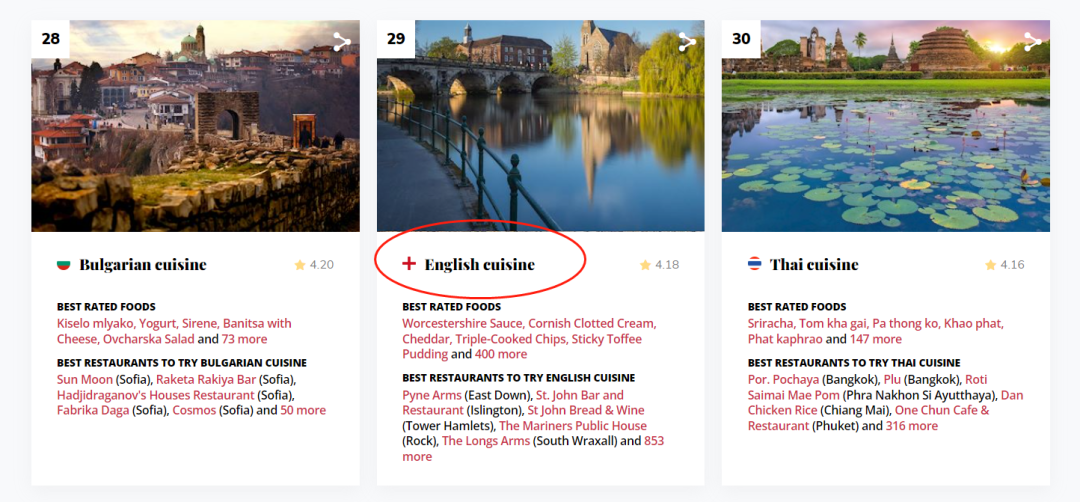Image resolution: width=1080 pixels, height=502 pixels.
Task: Click the rank badge 29
Action: pyautogui.click(x=396, y=39)
